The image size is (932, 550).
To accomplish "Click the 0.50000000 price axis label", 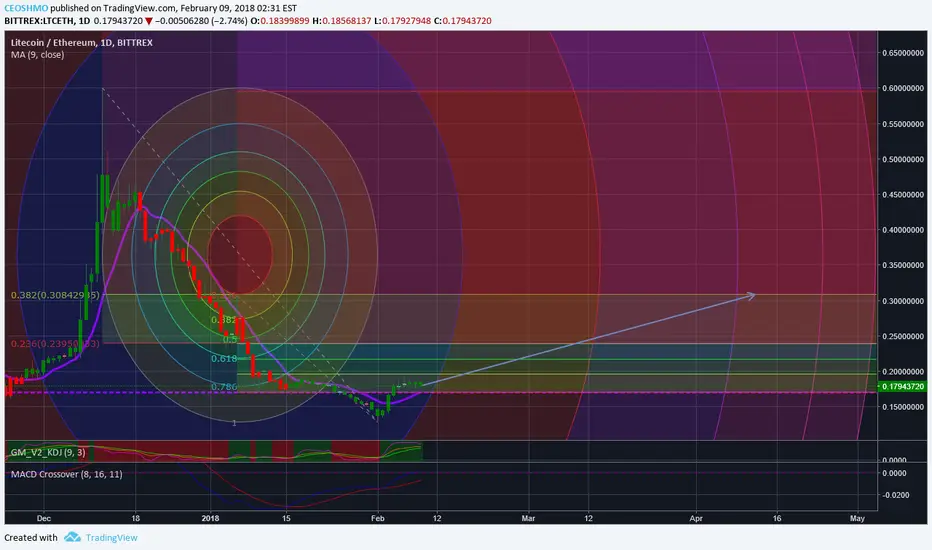I will click(x=903, y=159).
